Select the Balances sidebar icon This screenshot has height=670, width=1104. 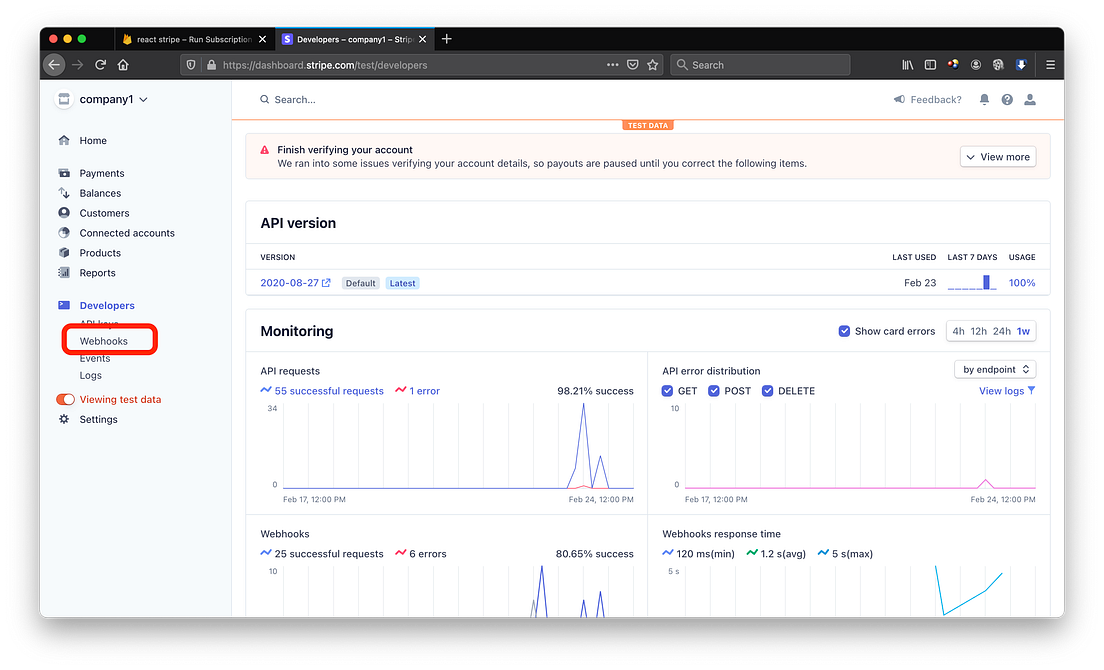[x=62, y=192]
